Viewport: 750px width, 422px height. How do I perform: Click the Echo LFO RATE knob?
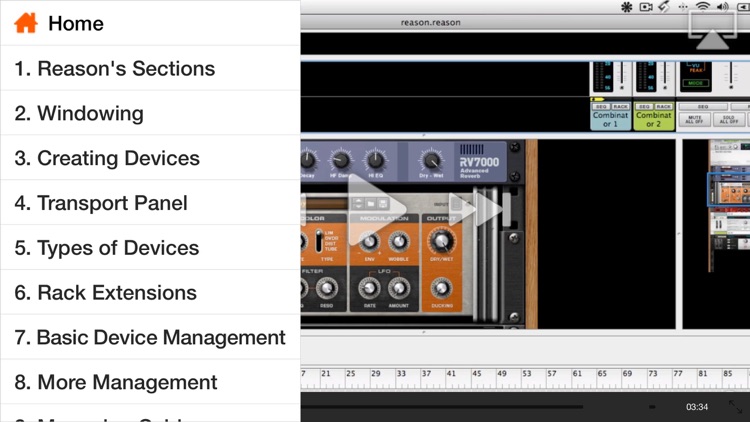(369, 289)
